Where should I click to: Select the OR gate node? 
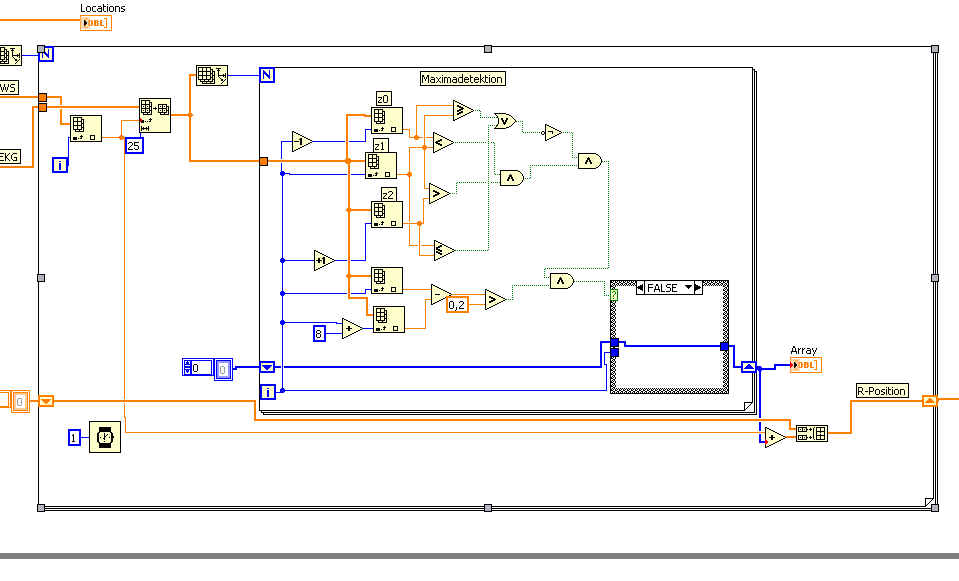(505, 121)
